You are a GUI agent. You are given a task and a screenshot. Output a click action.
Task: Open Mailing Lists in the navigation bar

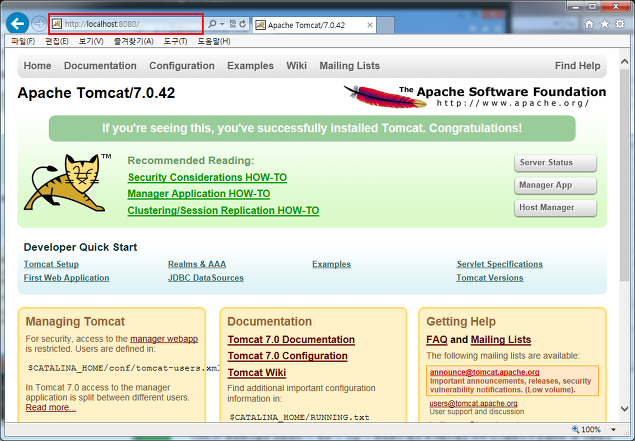point(349,66)
